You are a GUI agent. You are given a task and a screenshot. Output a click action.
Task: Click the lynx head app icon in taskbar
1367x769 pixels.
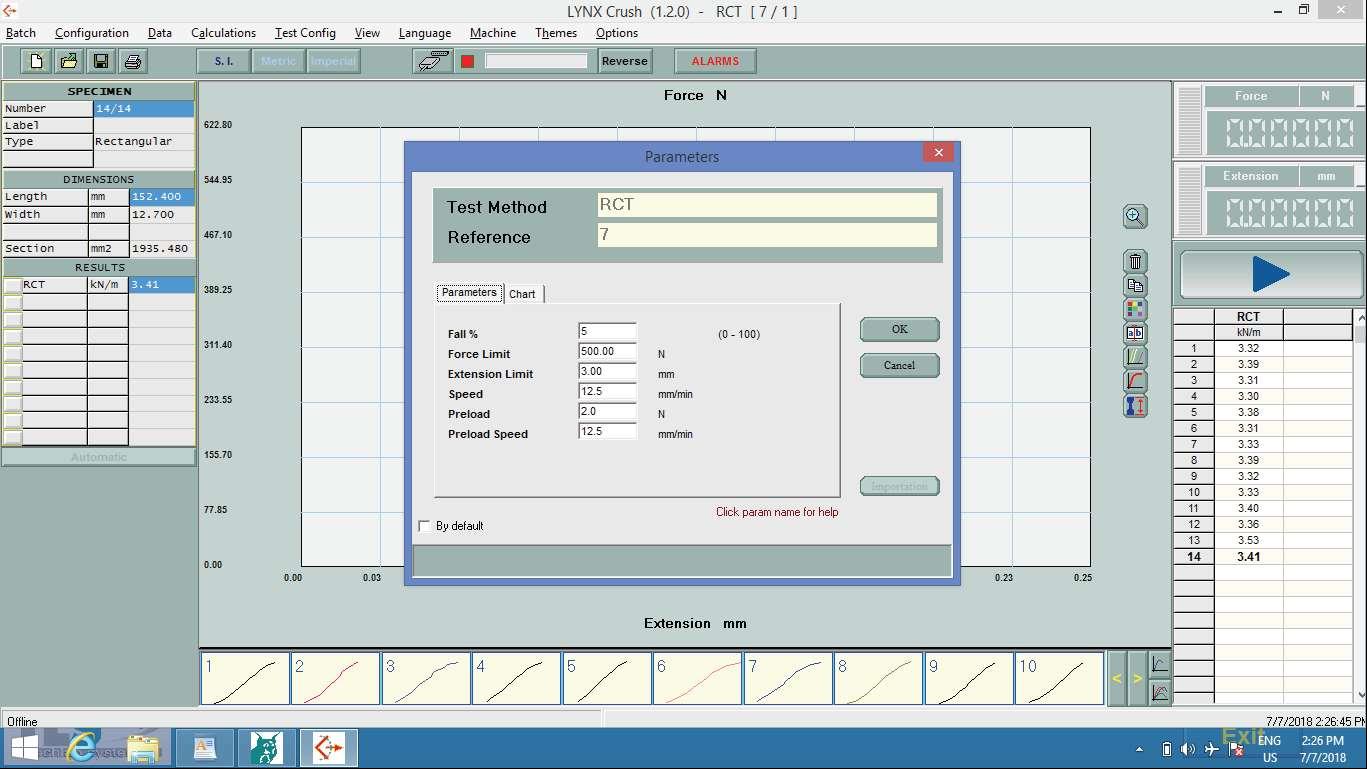coord(266,748)
